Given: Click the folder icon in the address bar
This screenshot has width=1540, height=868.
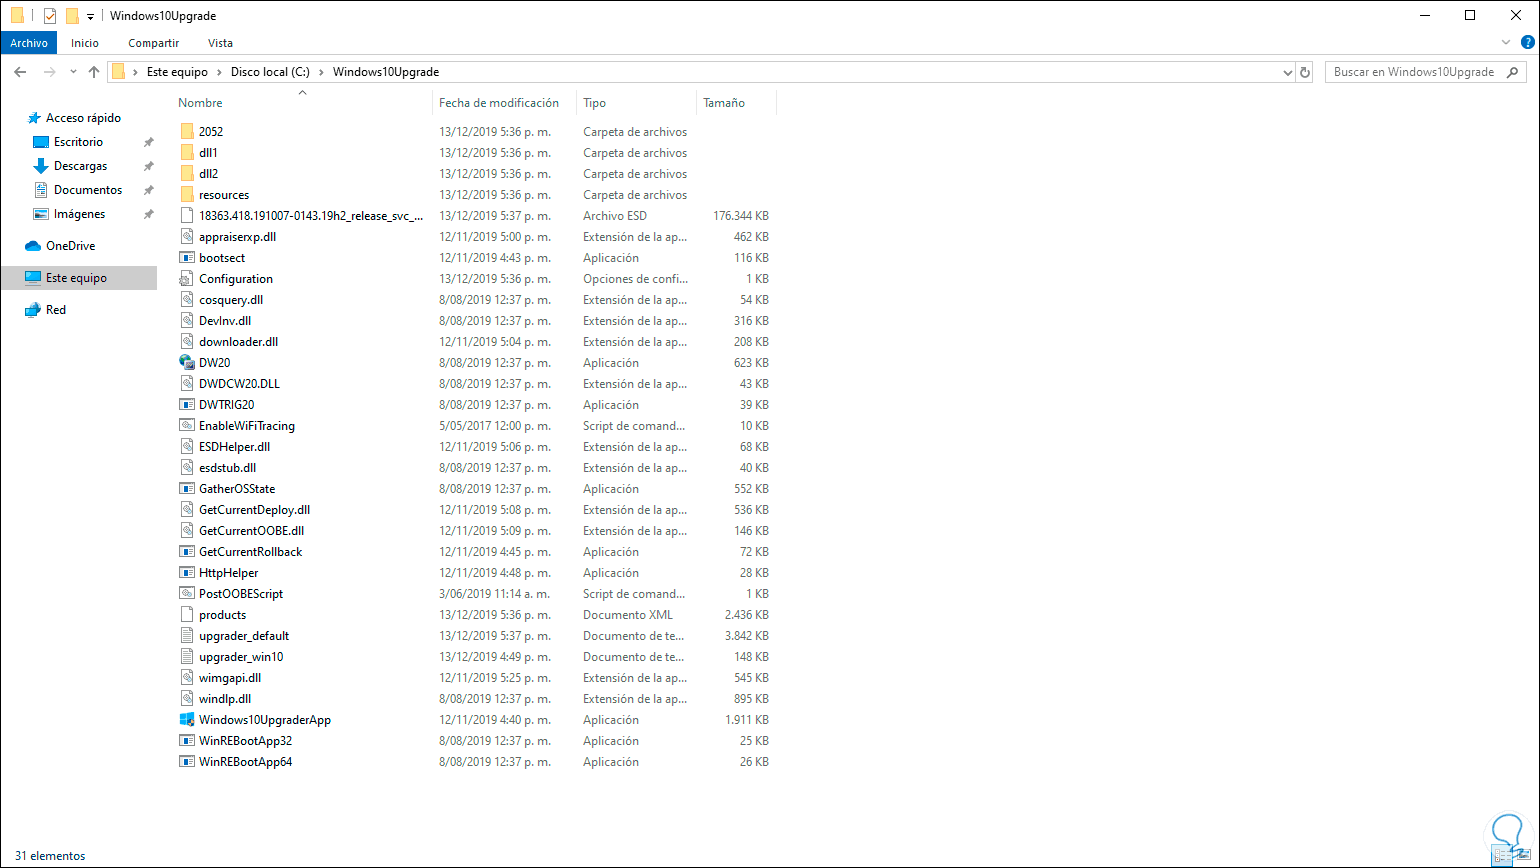Looking at the screenshot, I should pos(119,72).
